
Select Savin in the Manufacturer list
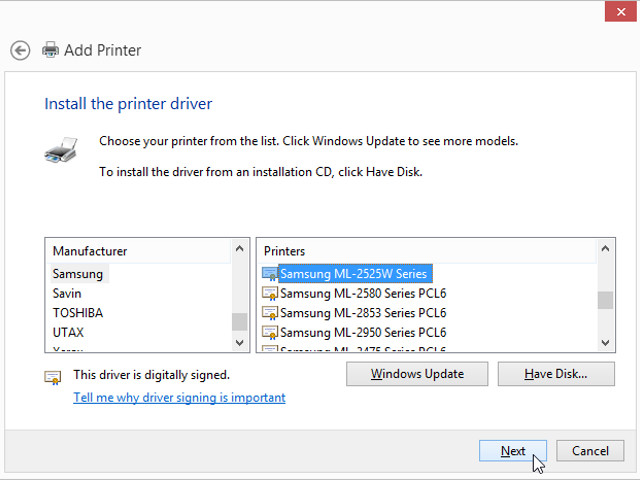pos(67,293)
